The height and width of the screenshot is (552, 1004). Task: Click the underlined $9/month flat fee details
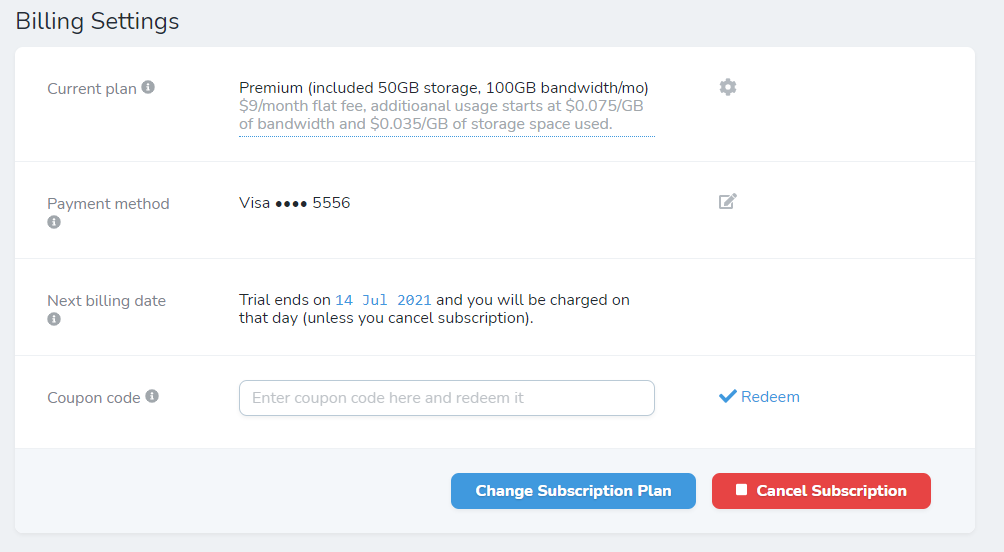click(441, 115)
